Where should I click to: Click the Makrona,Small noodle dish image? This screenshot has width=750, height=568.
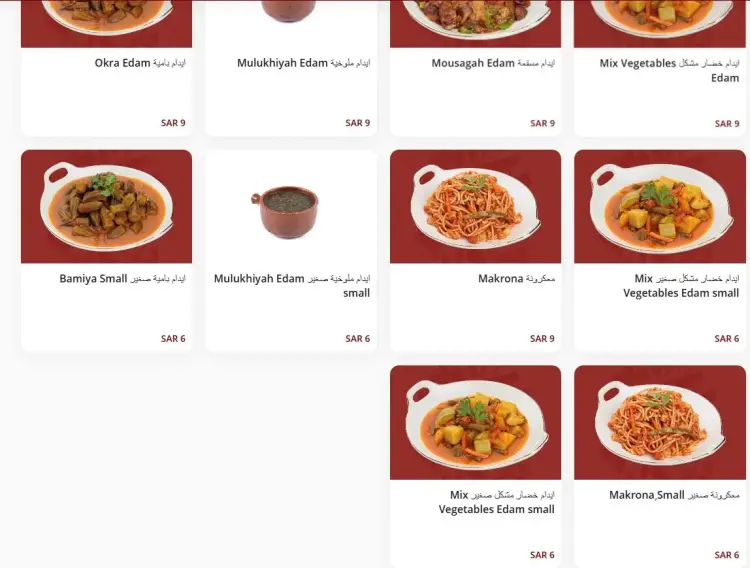pyautogui.click(x=660, y=423)
